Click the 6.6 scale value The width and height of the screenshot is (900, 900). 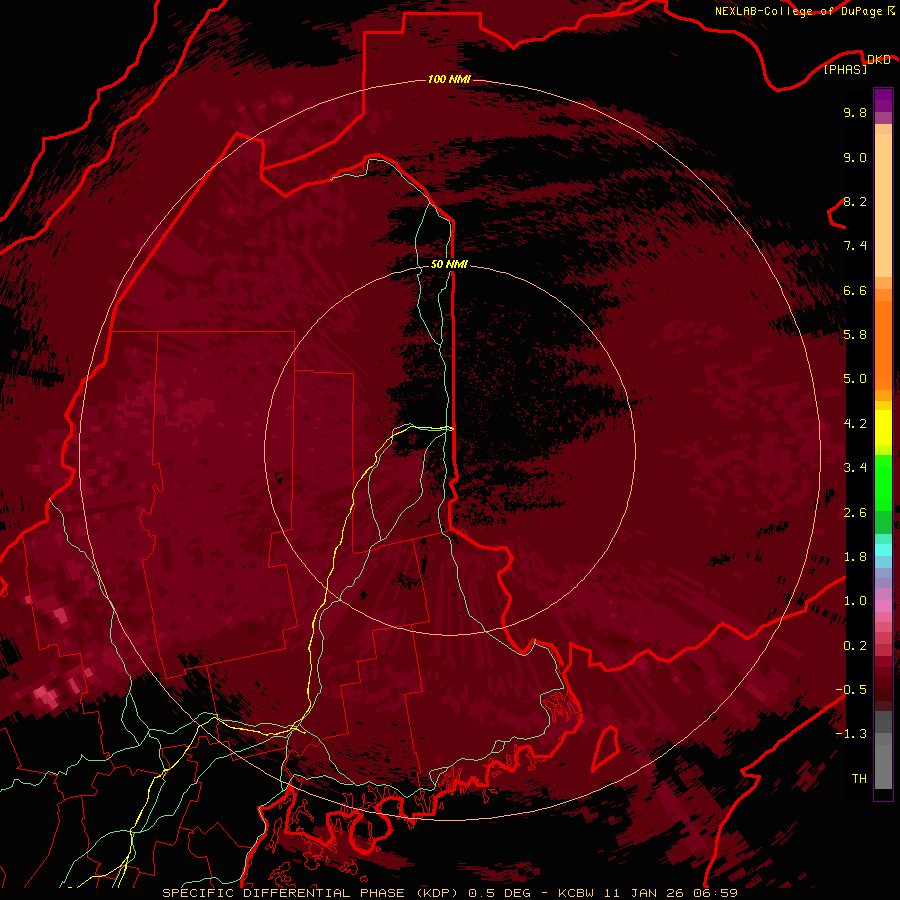click(x=855, y=290)
